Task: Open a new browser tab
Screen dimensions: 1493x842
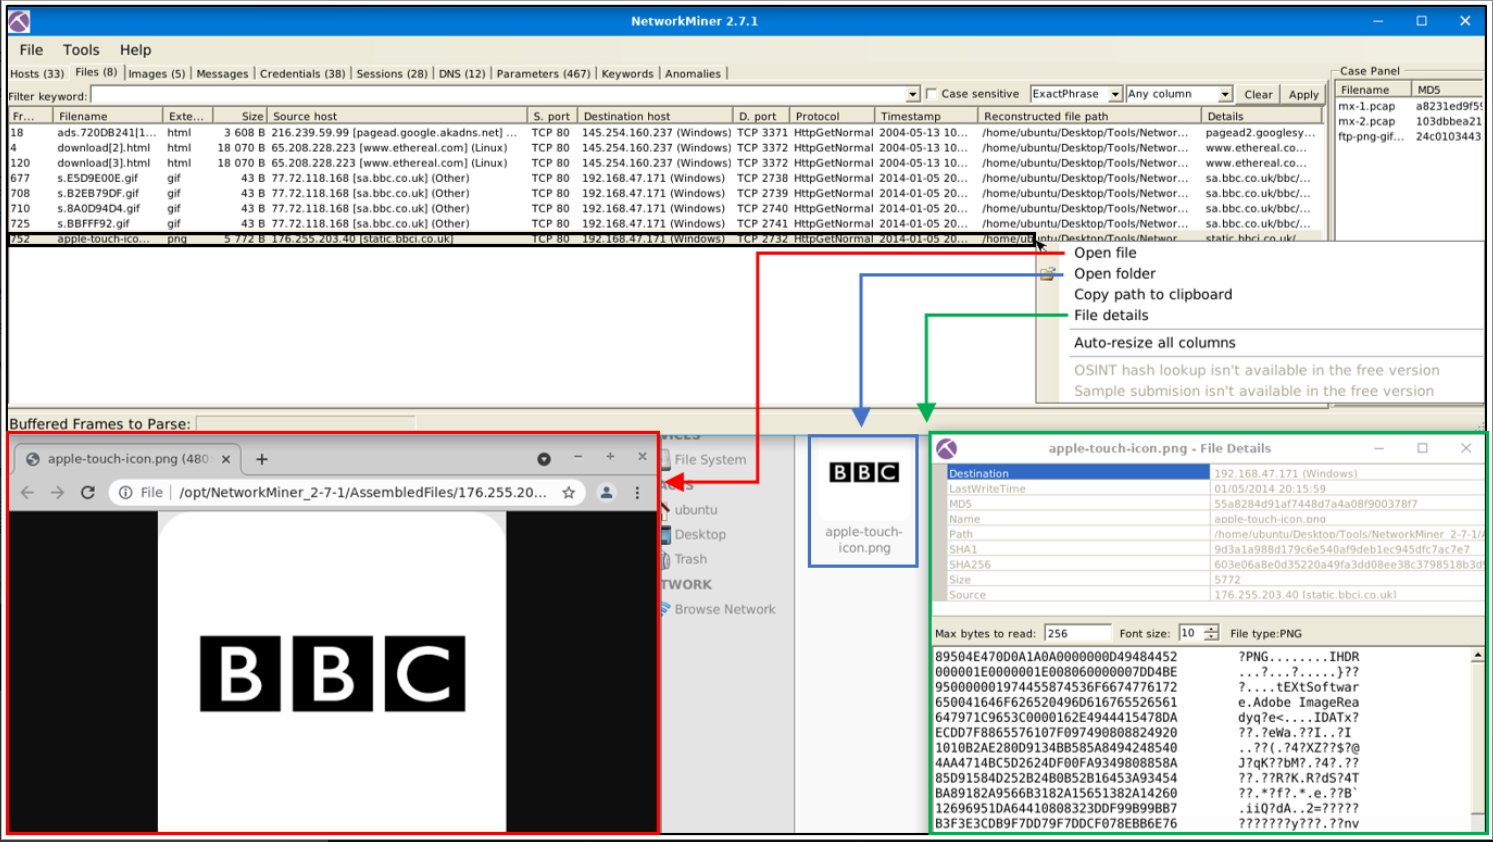Action: 262,459
